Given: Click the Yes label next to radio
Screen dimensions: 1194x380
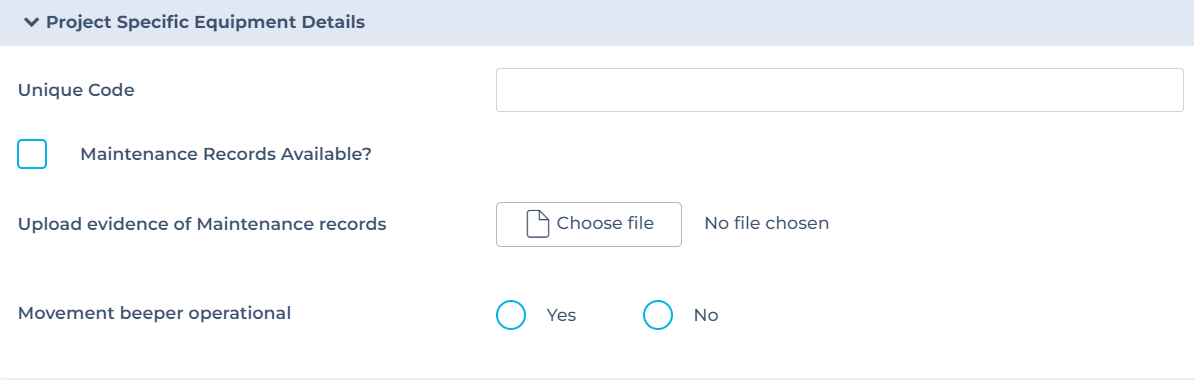Looking at the screenshot, I should [561, 315].
